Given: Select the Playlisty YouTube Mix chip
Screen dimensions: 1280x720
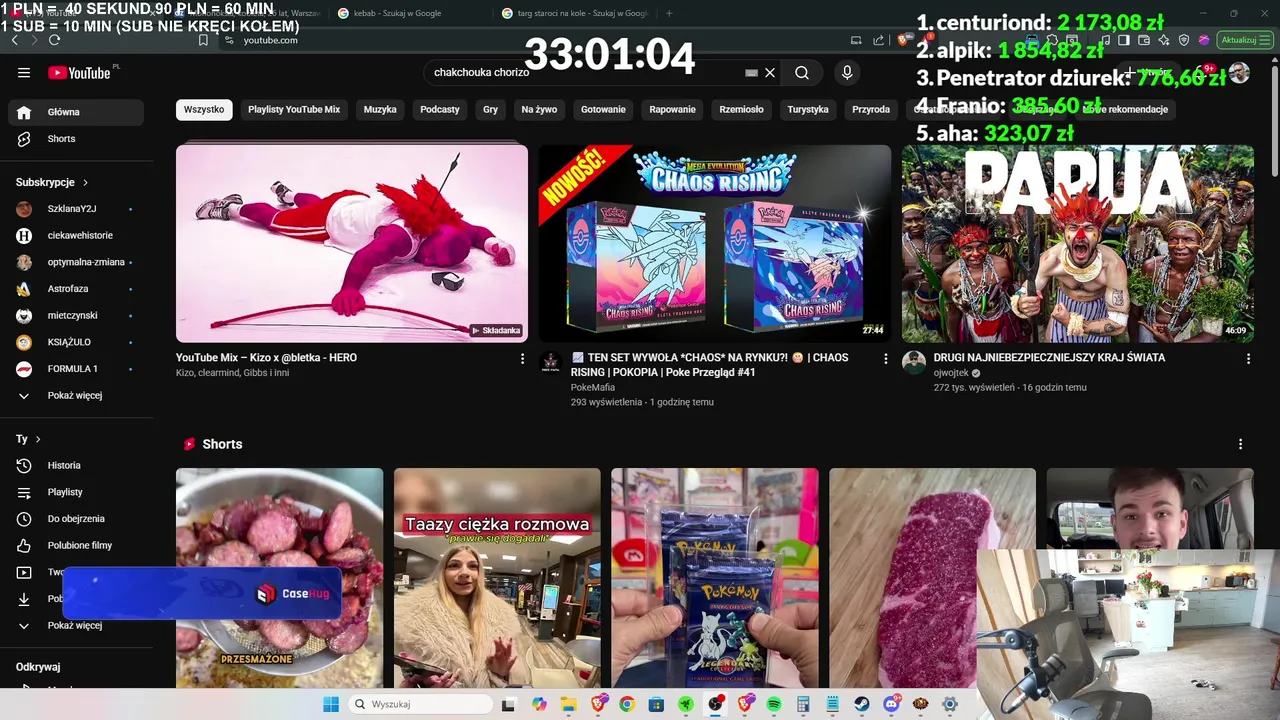Looking at the screenshot, I should point(294,109).
